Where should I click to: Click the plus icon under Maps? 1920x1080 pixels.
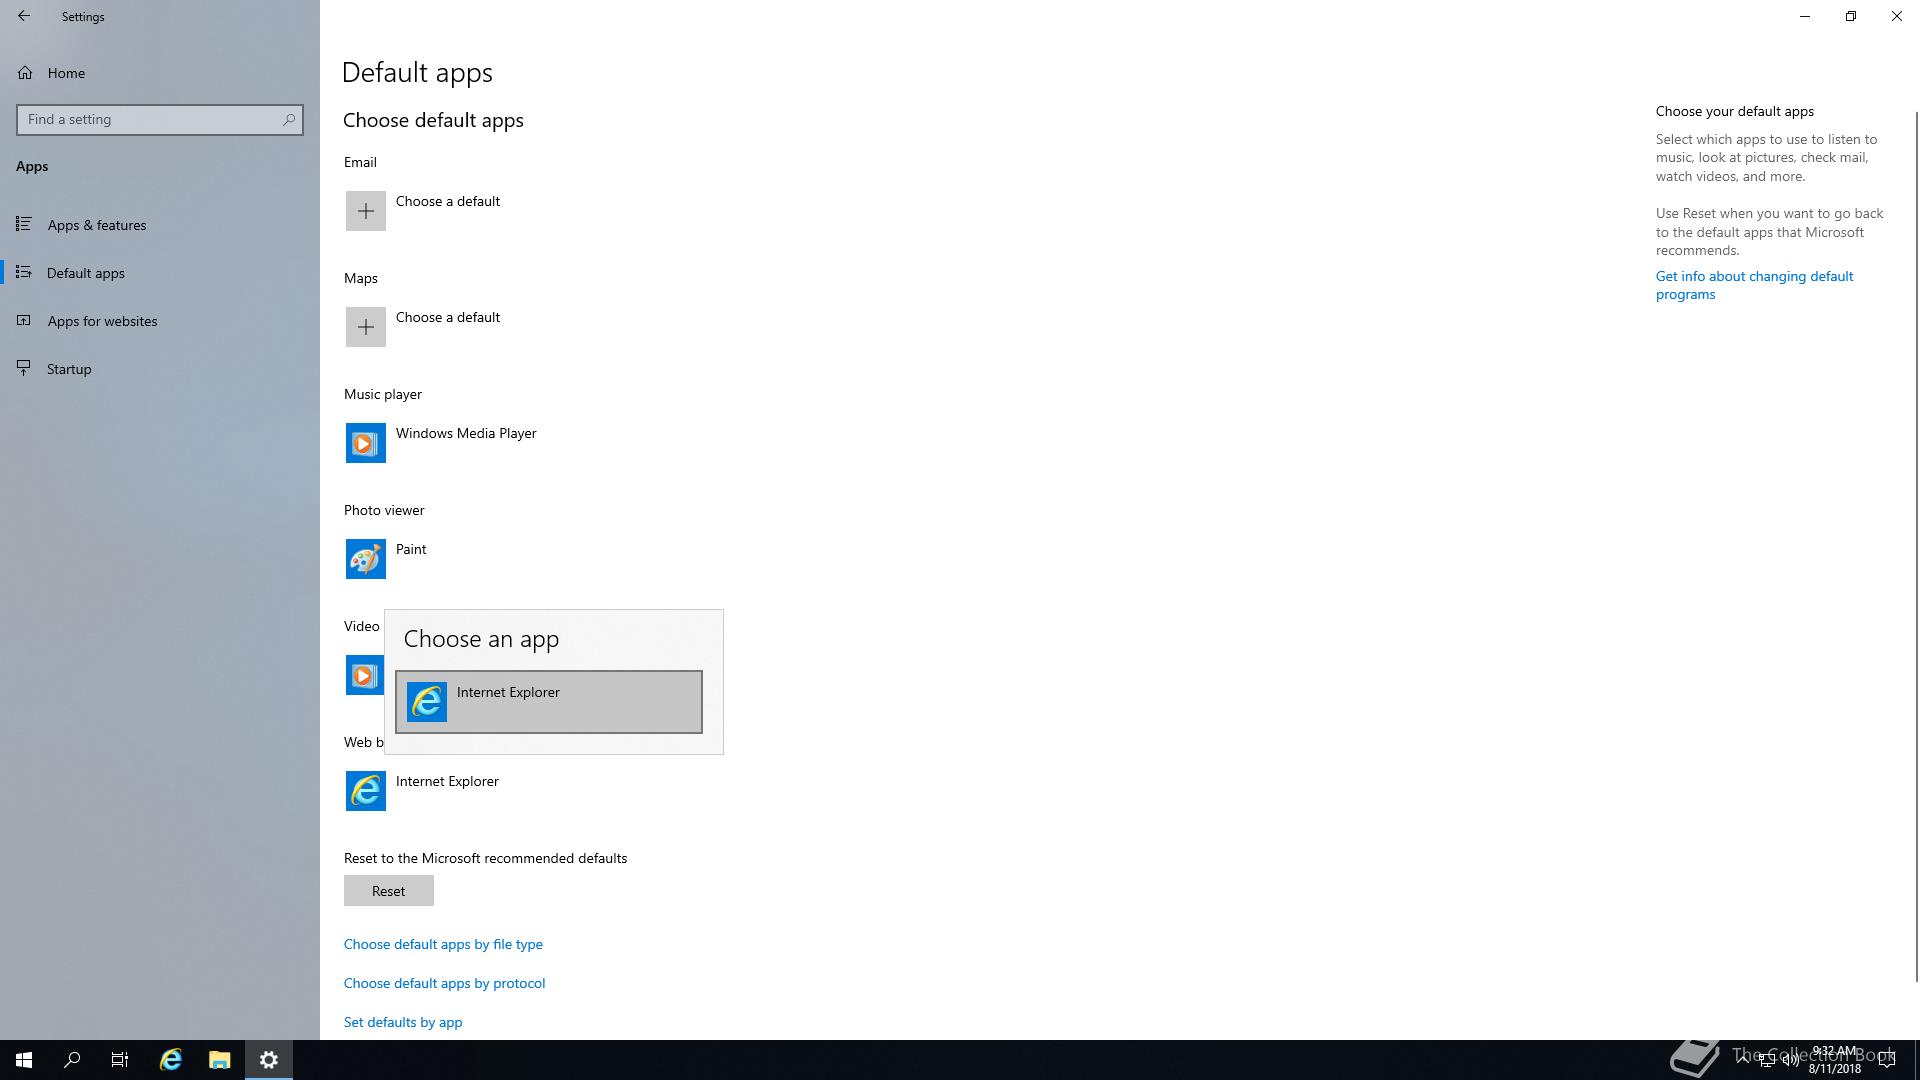(366, 327)
